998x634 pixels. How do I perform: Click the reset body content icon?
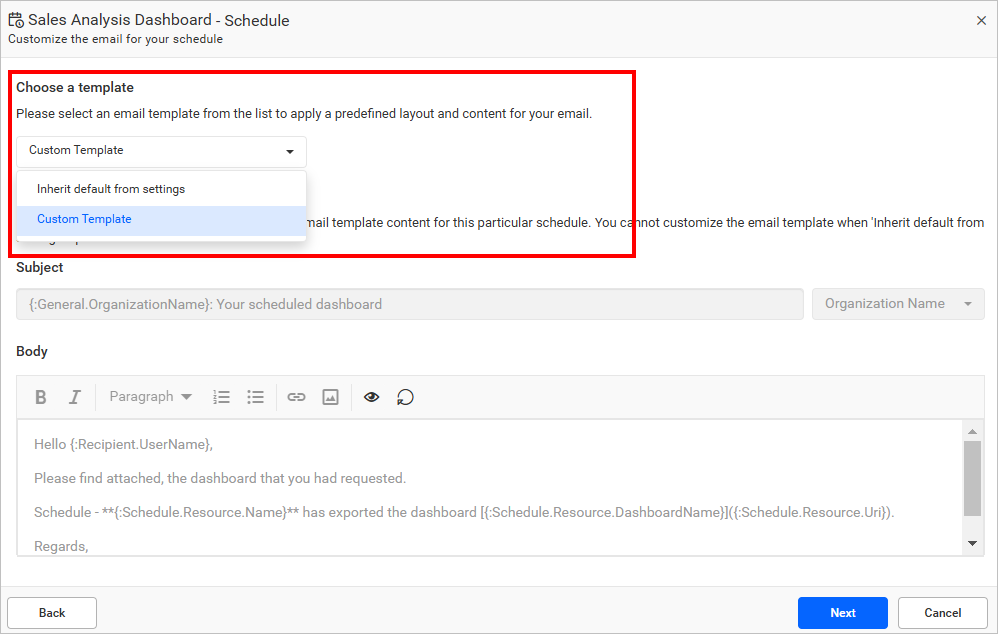point(405,397)
